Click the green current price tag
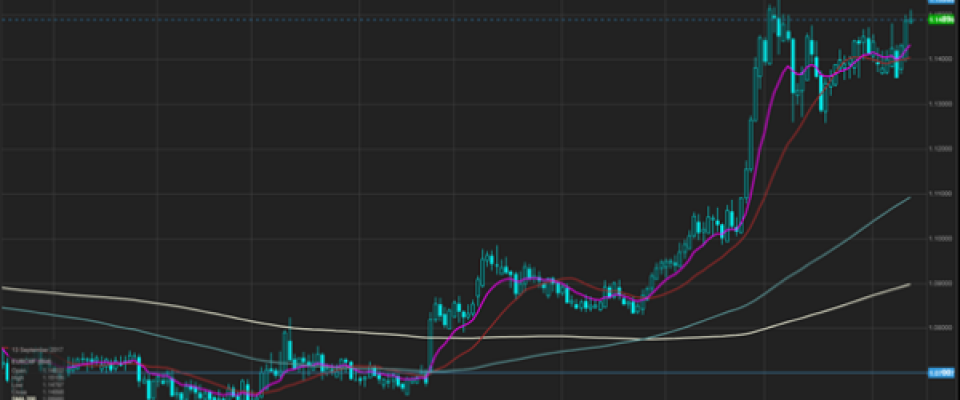 coord(943,20)
